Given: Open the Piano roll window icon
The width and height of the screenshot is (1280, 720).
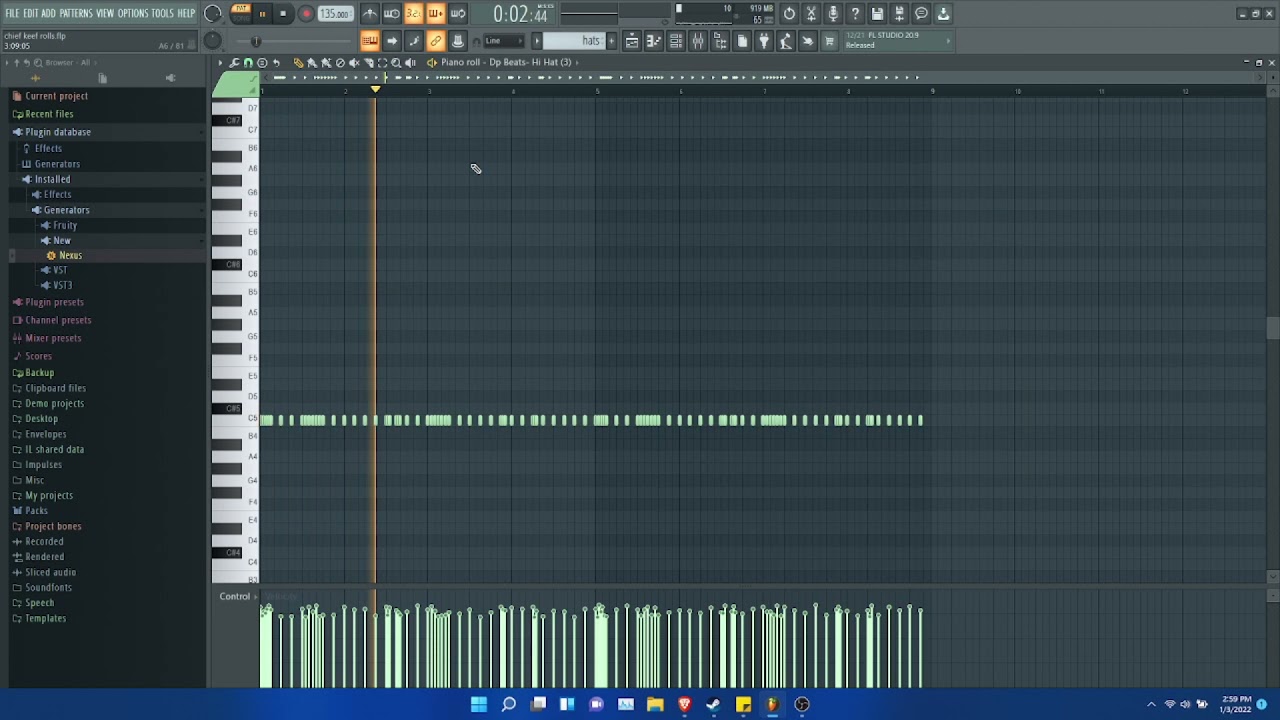Looking at the screenshot, I should tap(654, 41).
